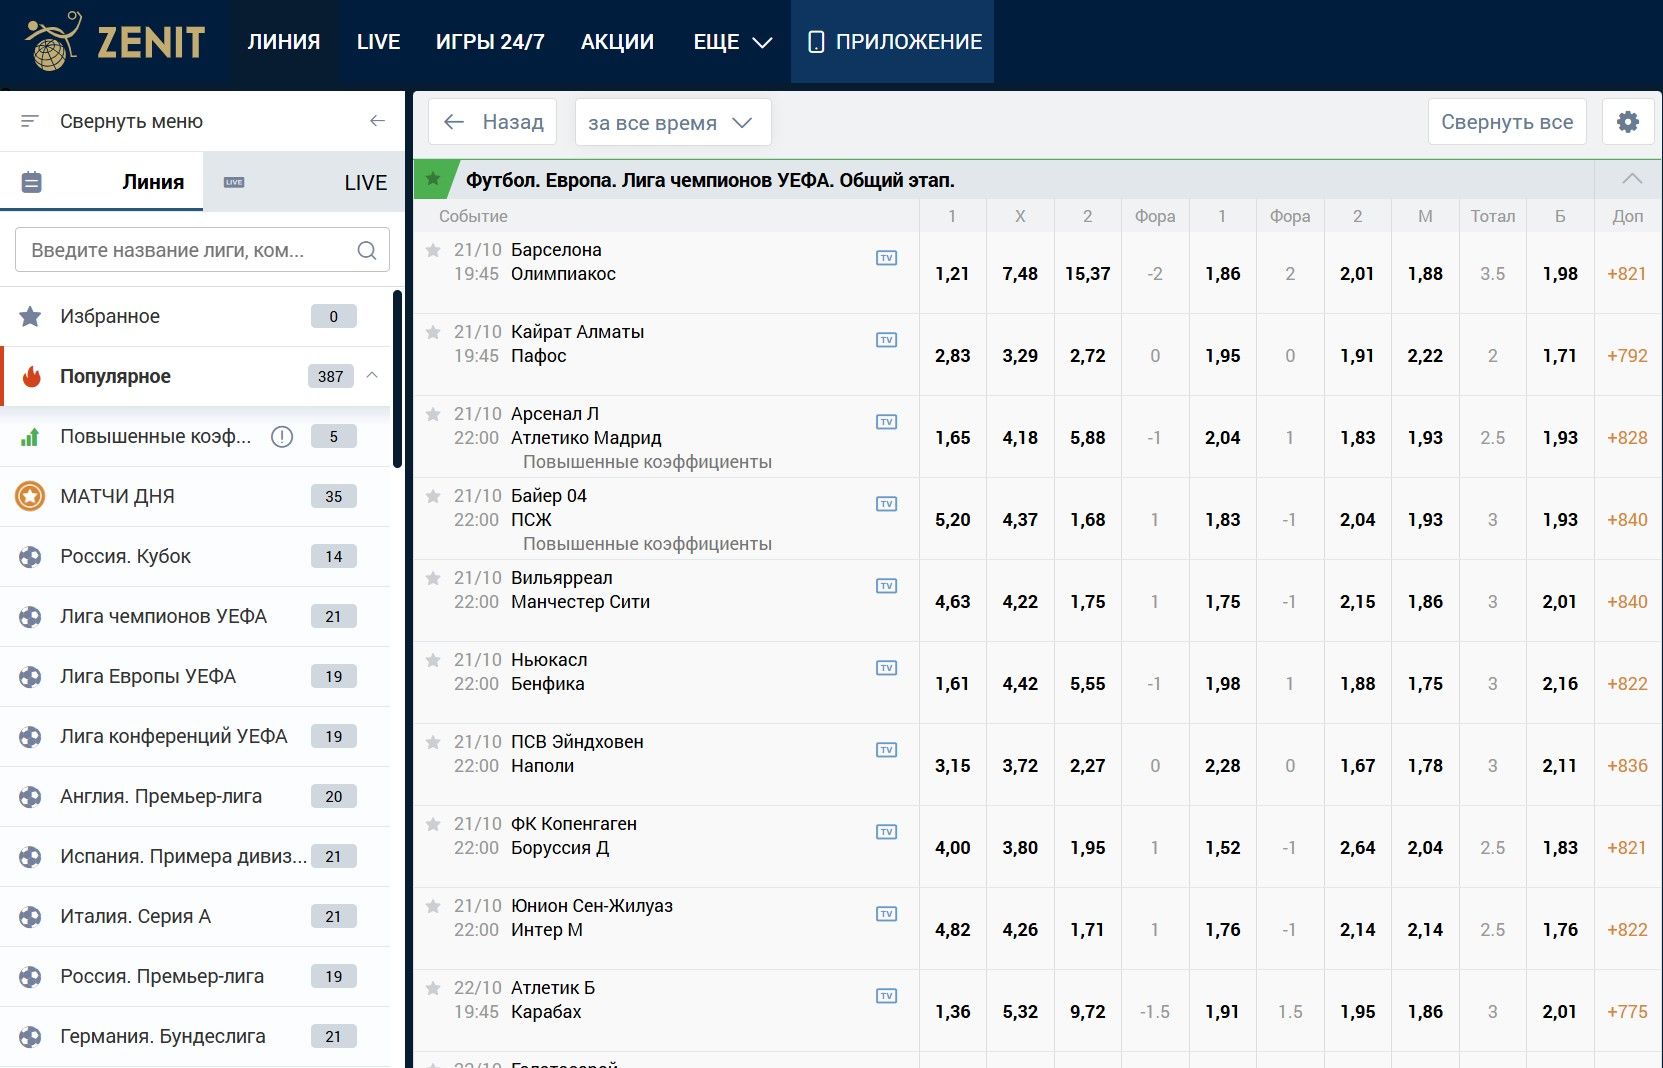Toggle green star on Лига чемпионов header
The image size is (1663, 1068).
pos(433,179)
